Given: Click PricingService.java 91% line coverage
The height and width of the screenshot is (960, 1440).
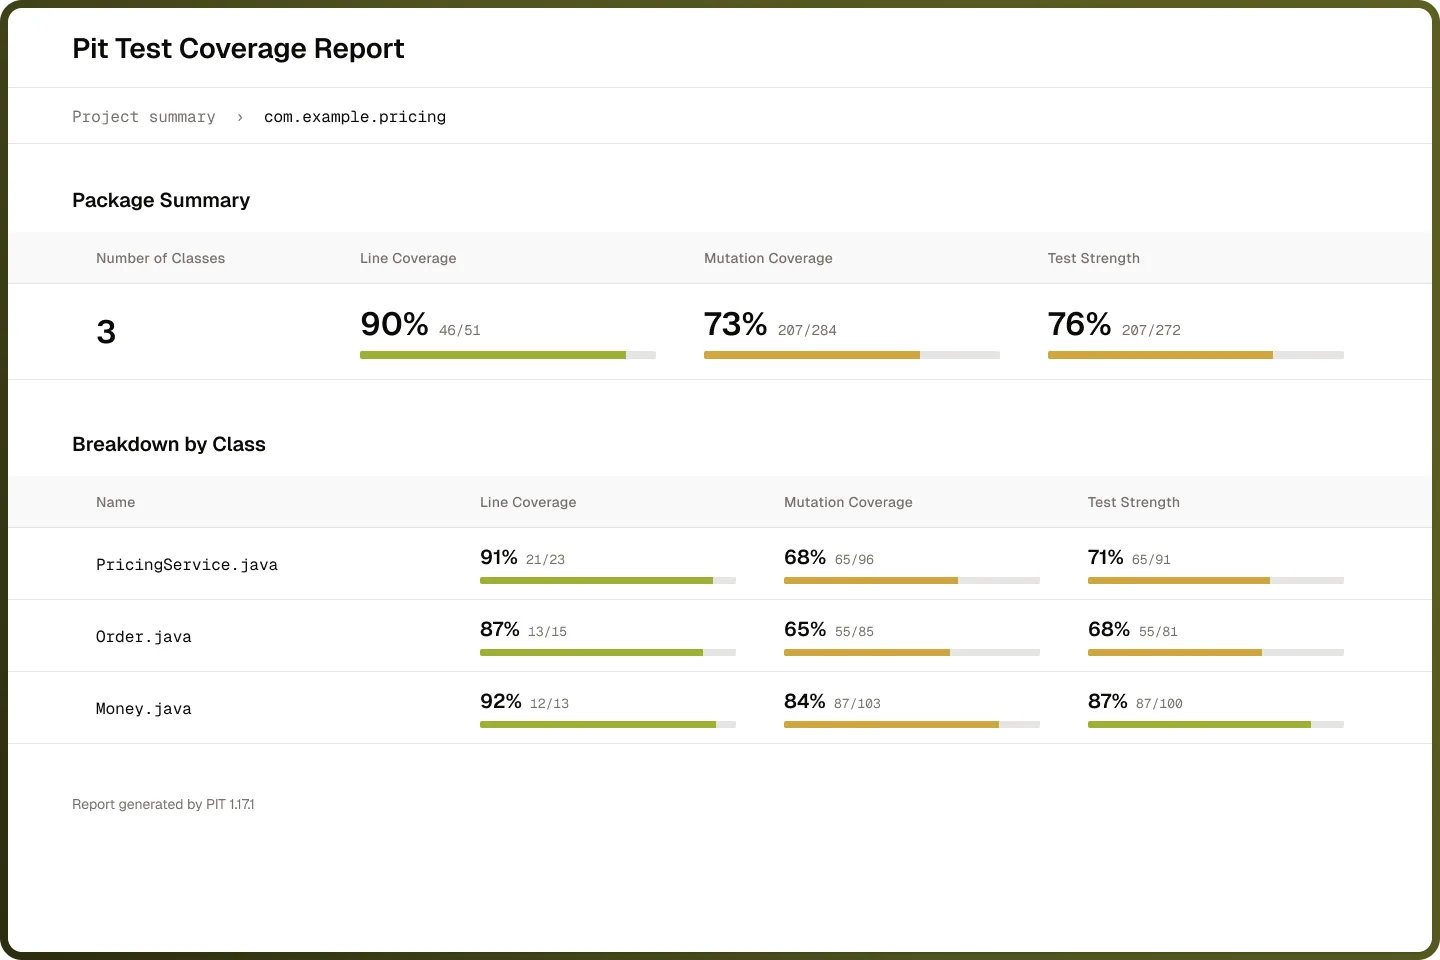Looking at the screenshot, I should click(x=499, y=557).
